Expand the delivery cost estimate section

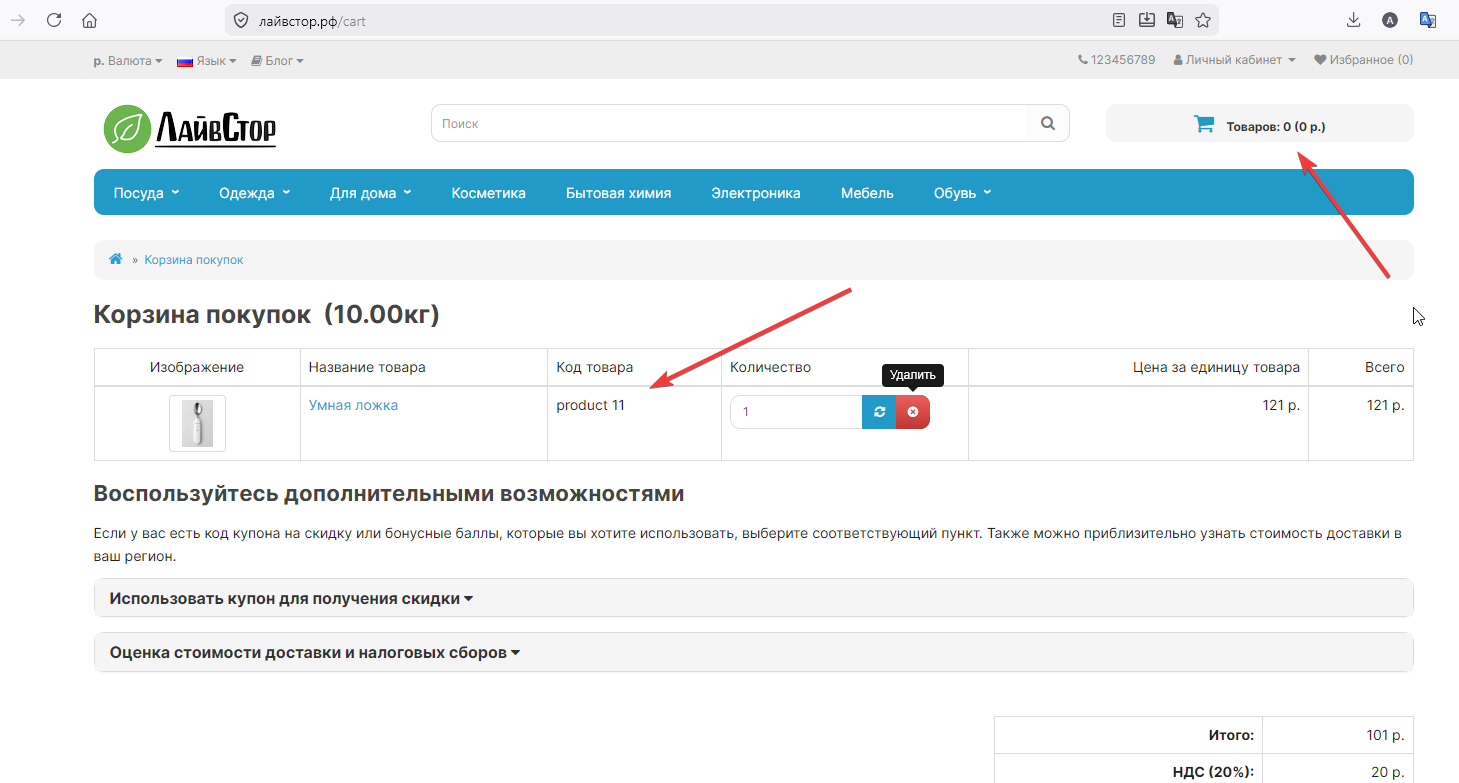[315, 653]
